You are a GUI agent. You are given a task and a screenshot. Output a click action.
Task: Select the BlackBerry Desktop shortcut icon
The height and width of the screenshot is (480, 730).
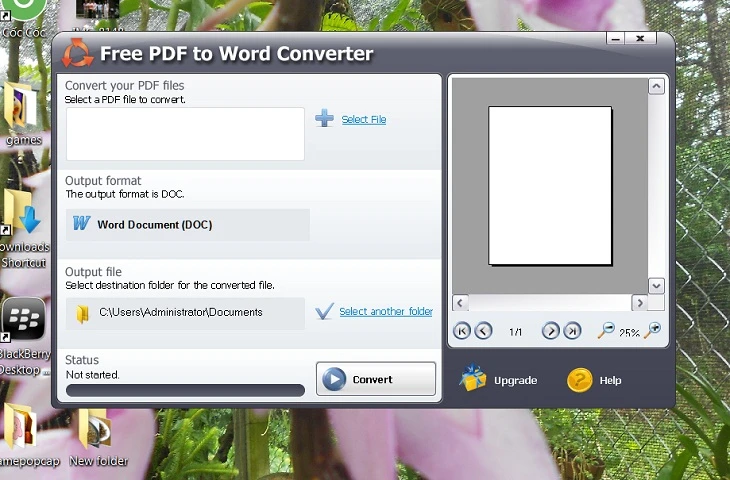(24, 337)
